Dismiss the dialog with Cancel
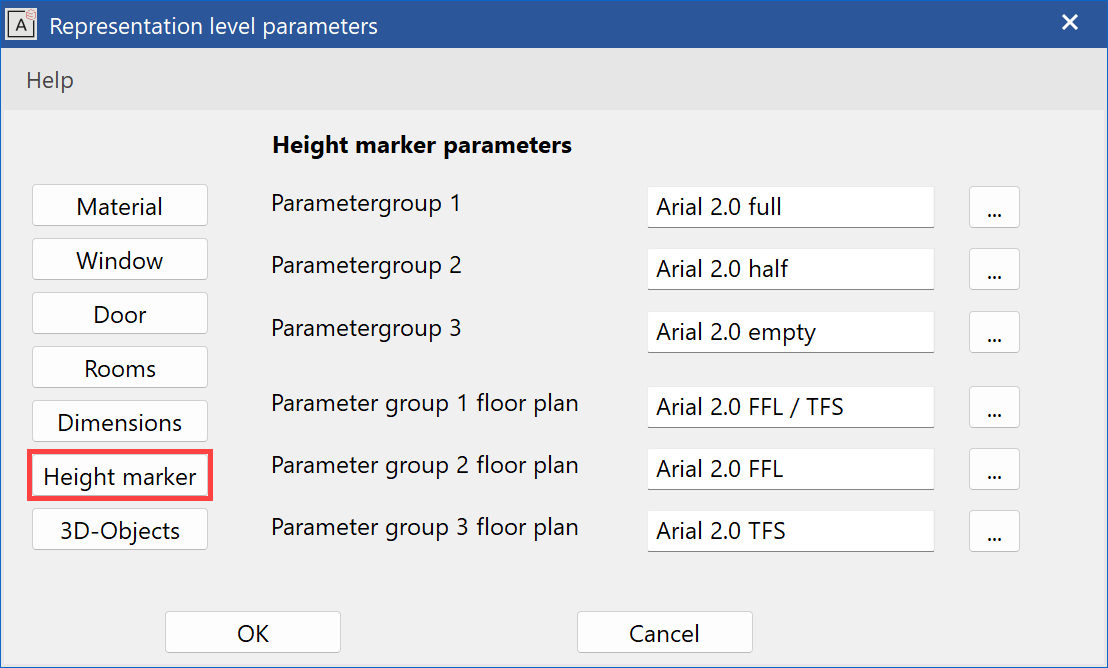 tap(664, 632)
